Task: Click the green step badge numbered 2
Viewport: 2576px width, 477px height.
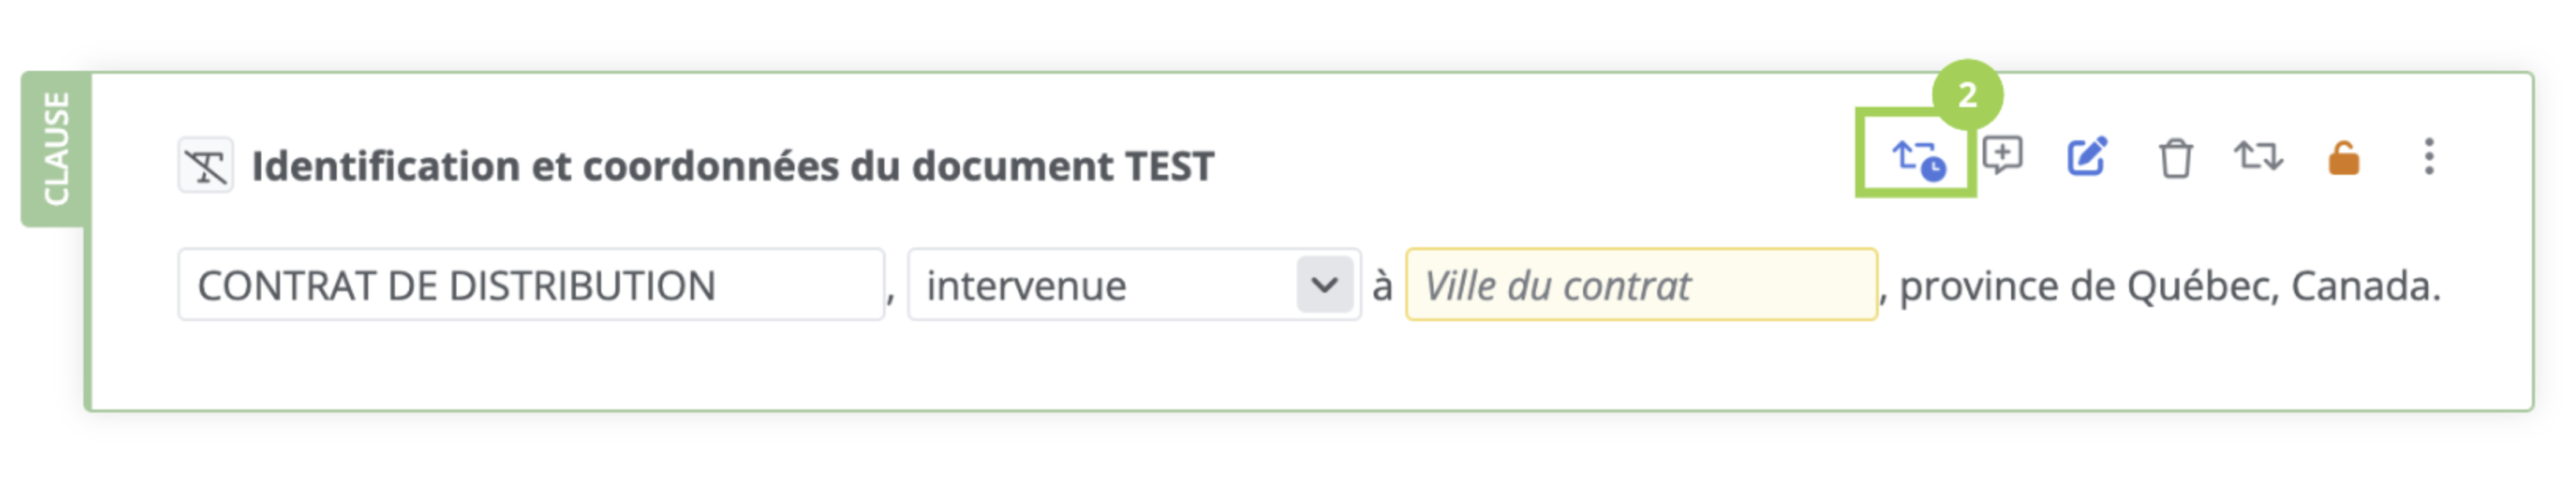Action: 1967,95
